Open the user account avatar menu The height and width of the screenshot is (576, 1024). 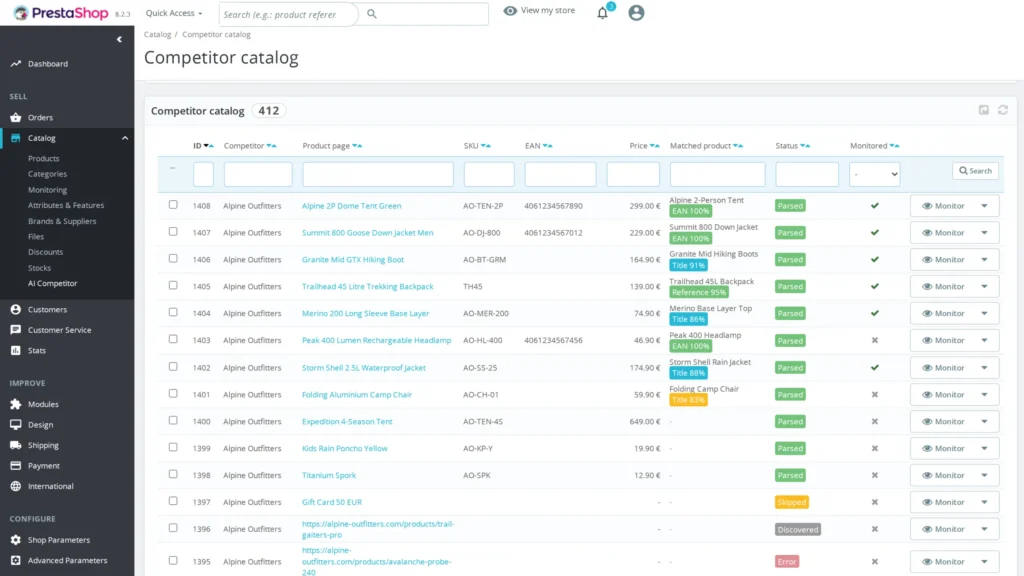pos(636,12)
